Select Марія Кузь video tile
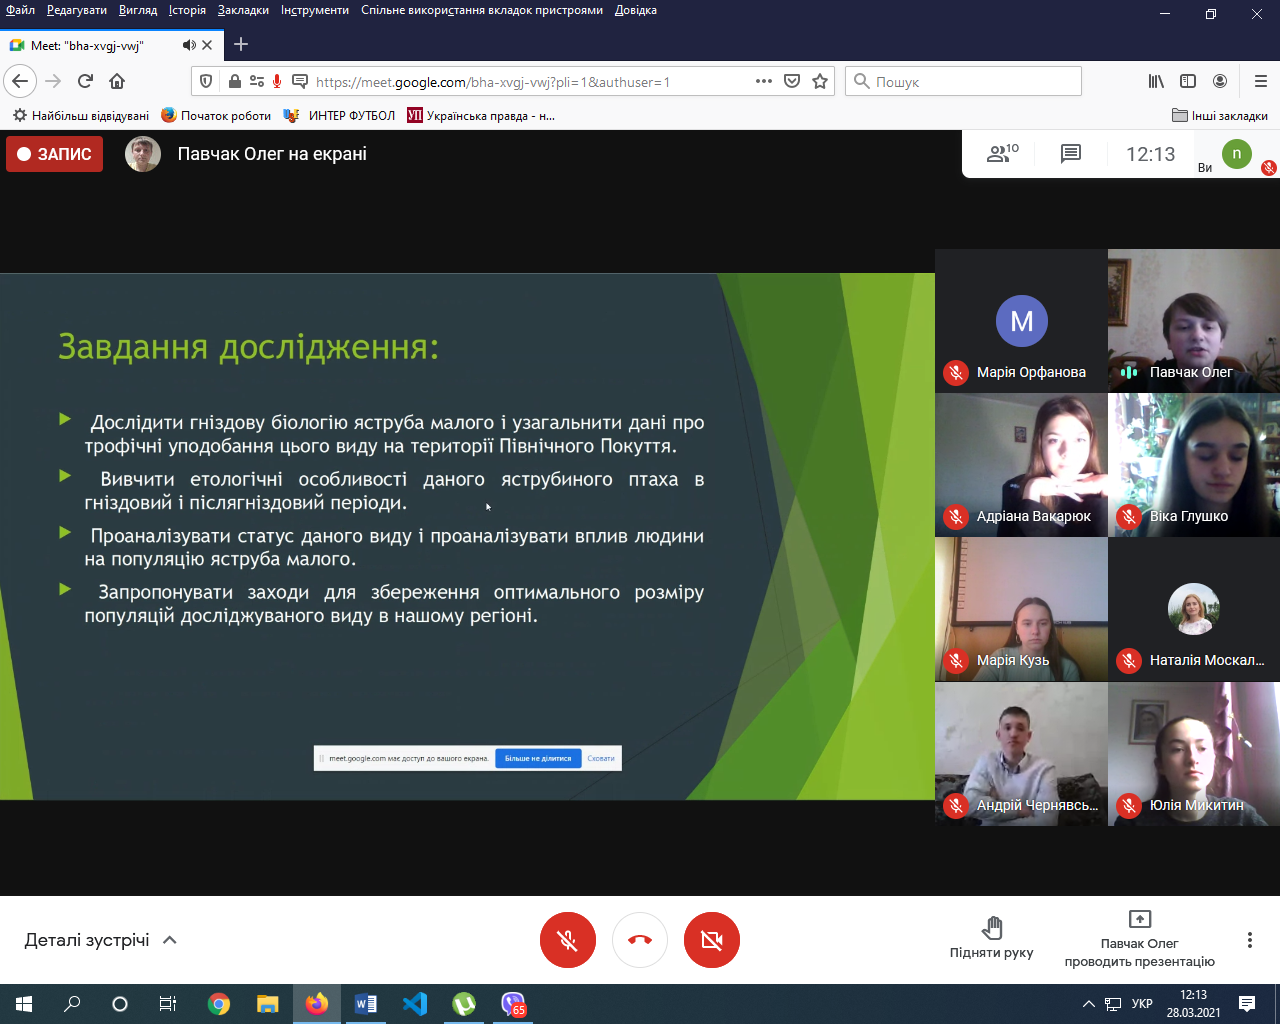This screenshot has height=1024, width=1280. [1021, 609]
